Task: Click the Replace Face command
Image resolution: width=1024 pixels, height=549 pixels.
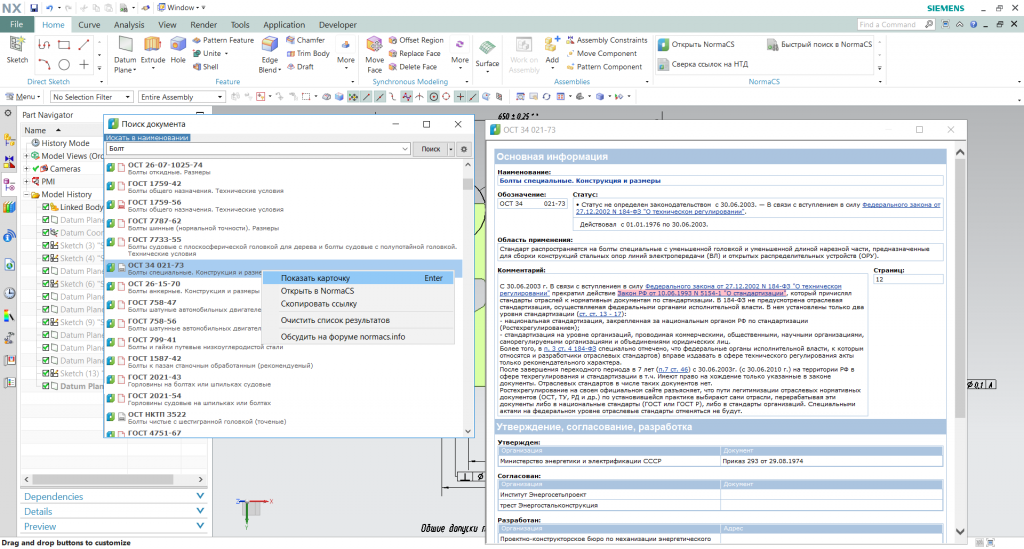Action: pos(415,53)
